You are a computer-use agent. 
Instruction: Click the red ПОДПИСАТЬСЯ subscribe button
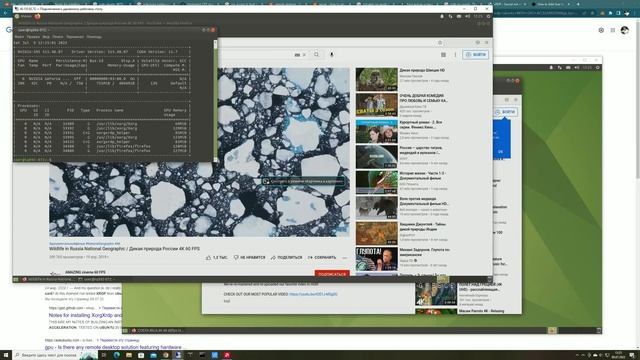[x=332, y=274]
